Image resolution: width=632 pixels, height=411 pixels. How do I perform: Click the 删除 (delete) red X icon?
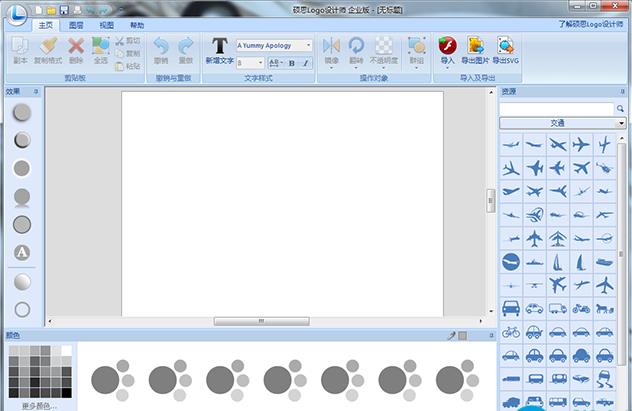coord(76,49)
